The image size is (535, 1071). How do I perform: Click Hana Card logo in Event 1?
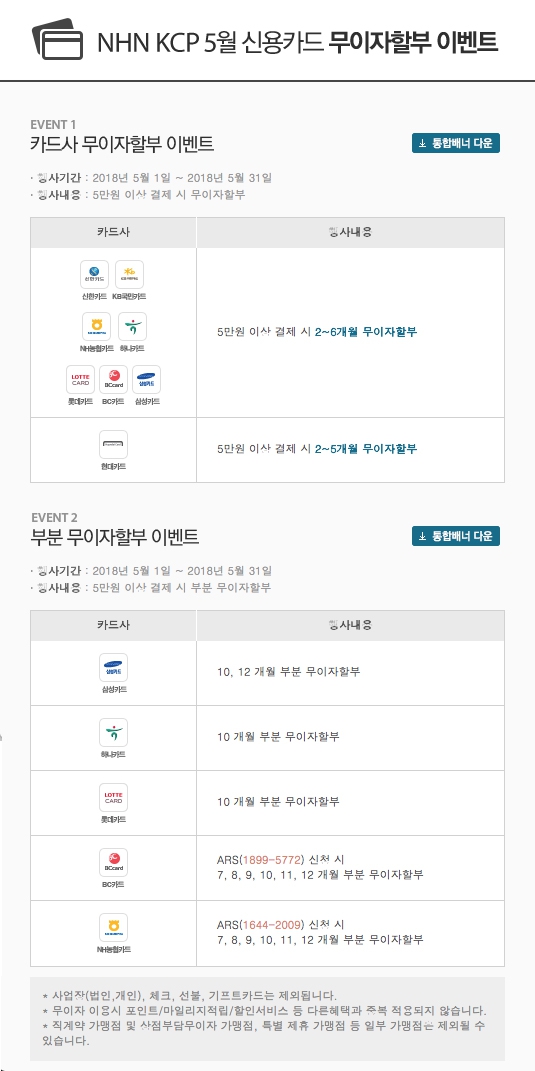pyautogui.click(x=132, y=326)
